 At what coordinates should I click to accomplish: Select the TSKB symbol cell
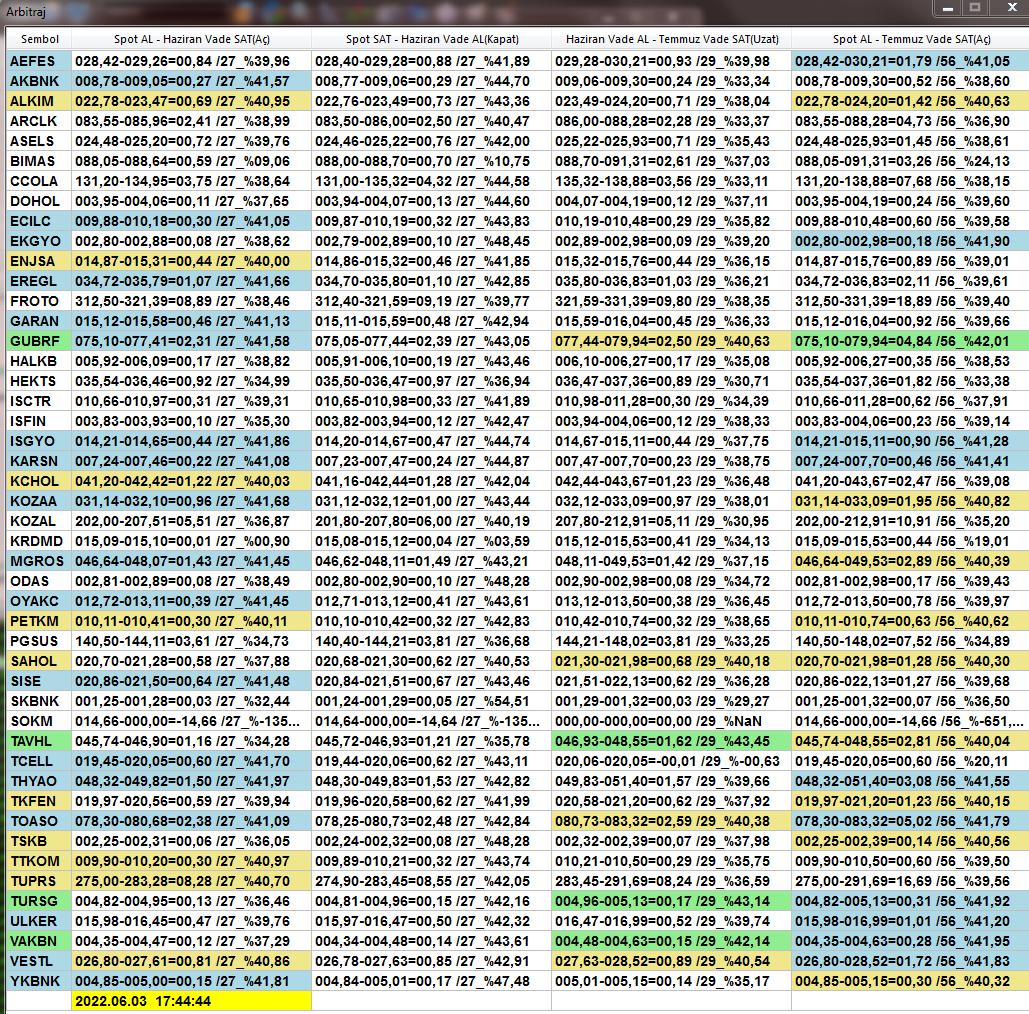[x=39, y=842]
